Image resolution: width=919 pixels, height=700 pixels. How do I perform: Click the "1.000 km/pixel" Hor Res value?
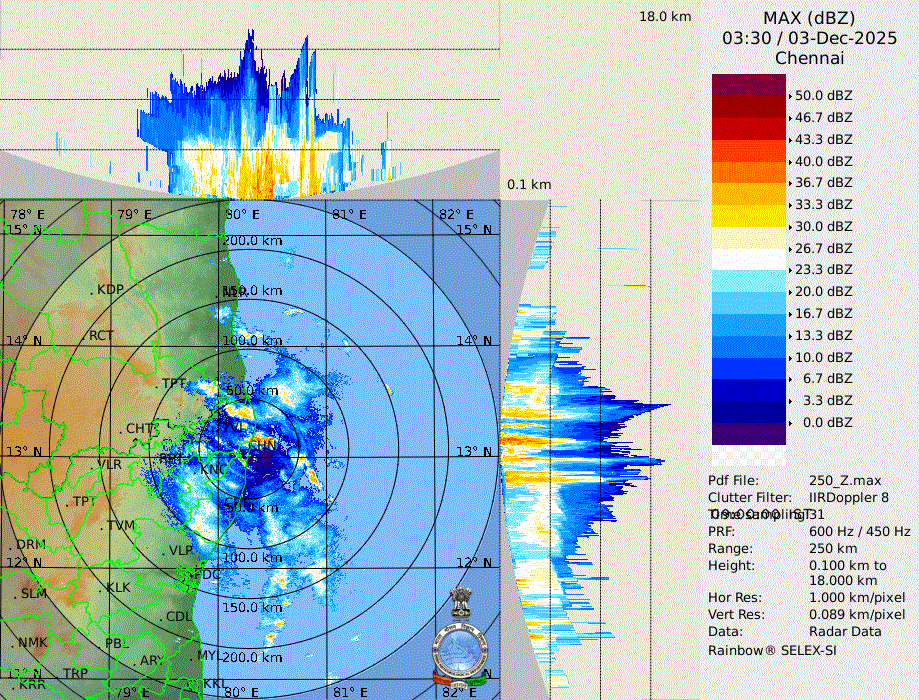857,598
